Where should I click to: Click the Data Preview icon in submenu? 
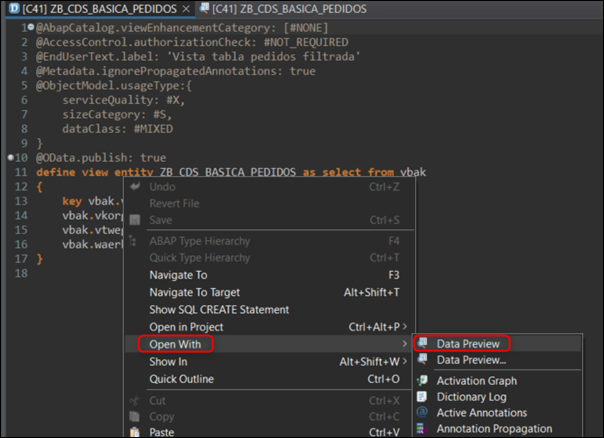click(x=423, y=342)
